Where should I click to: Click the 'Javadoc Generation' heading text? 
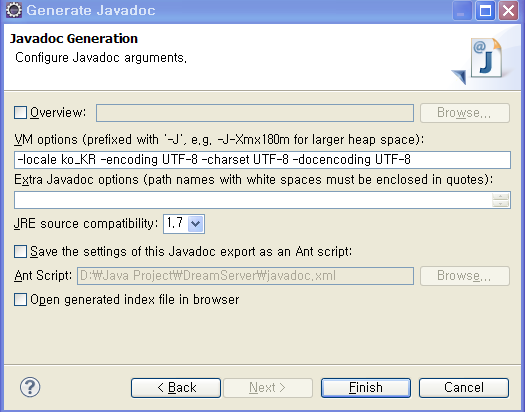74,38
